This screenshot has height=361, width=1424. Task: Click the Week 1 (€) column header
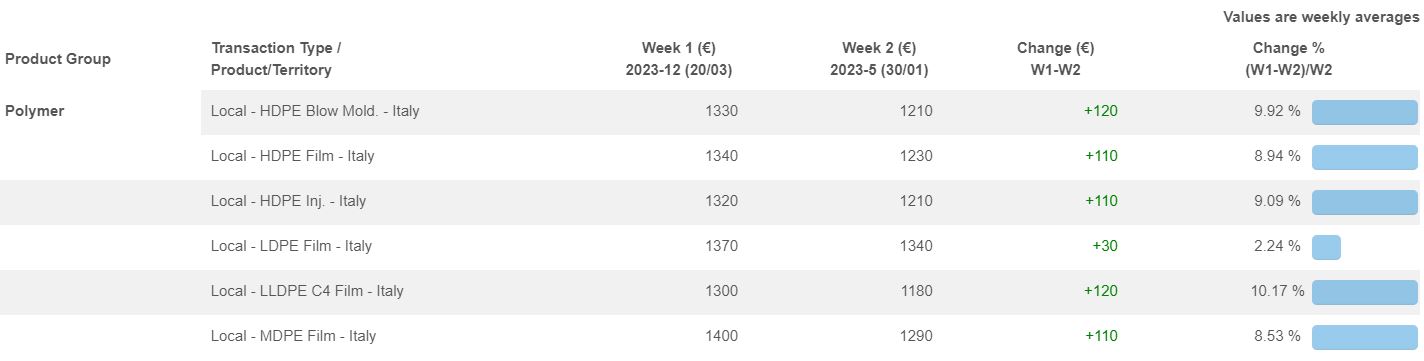click(x=678, y=59)
